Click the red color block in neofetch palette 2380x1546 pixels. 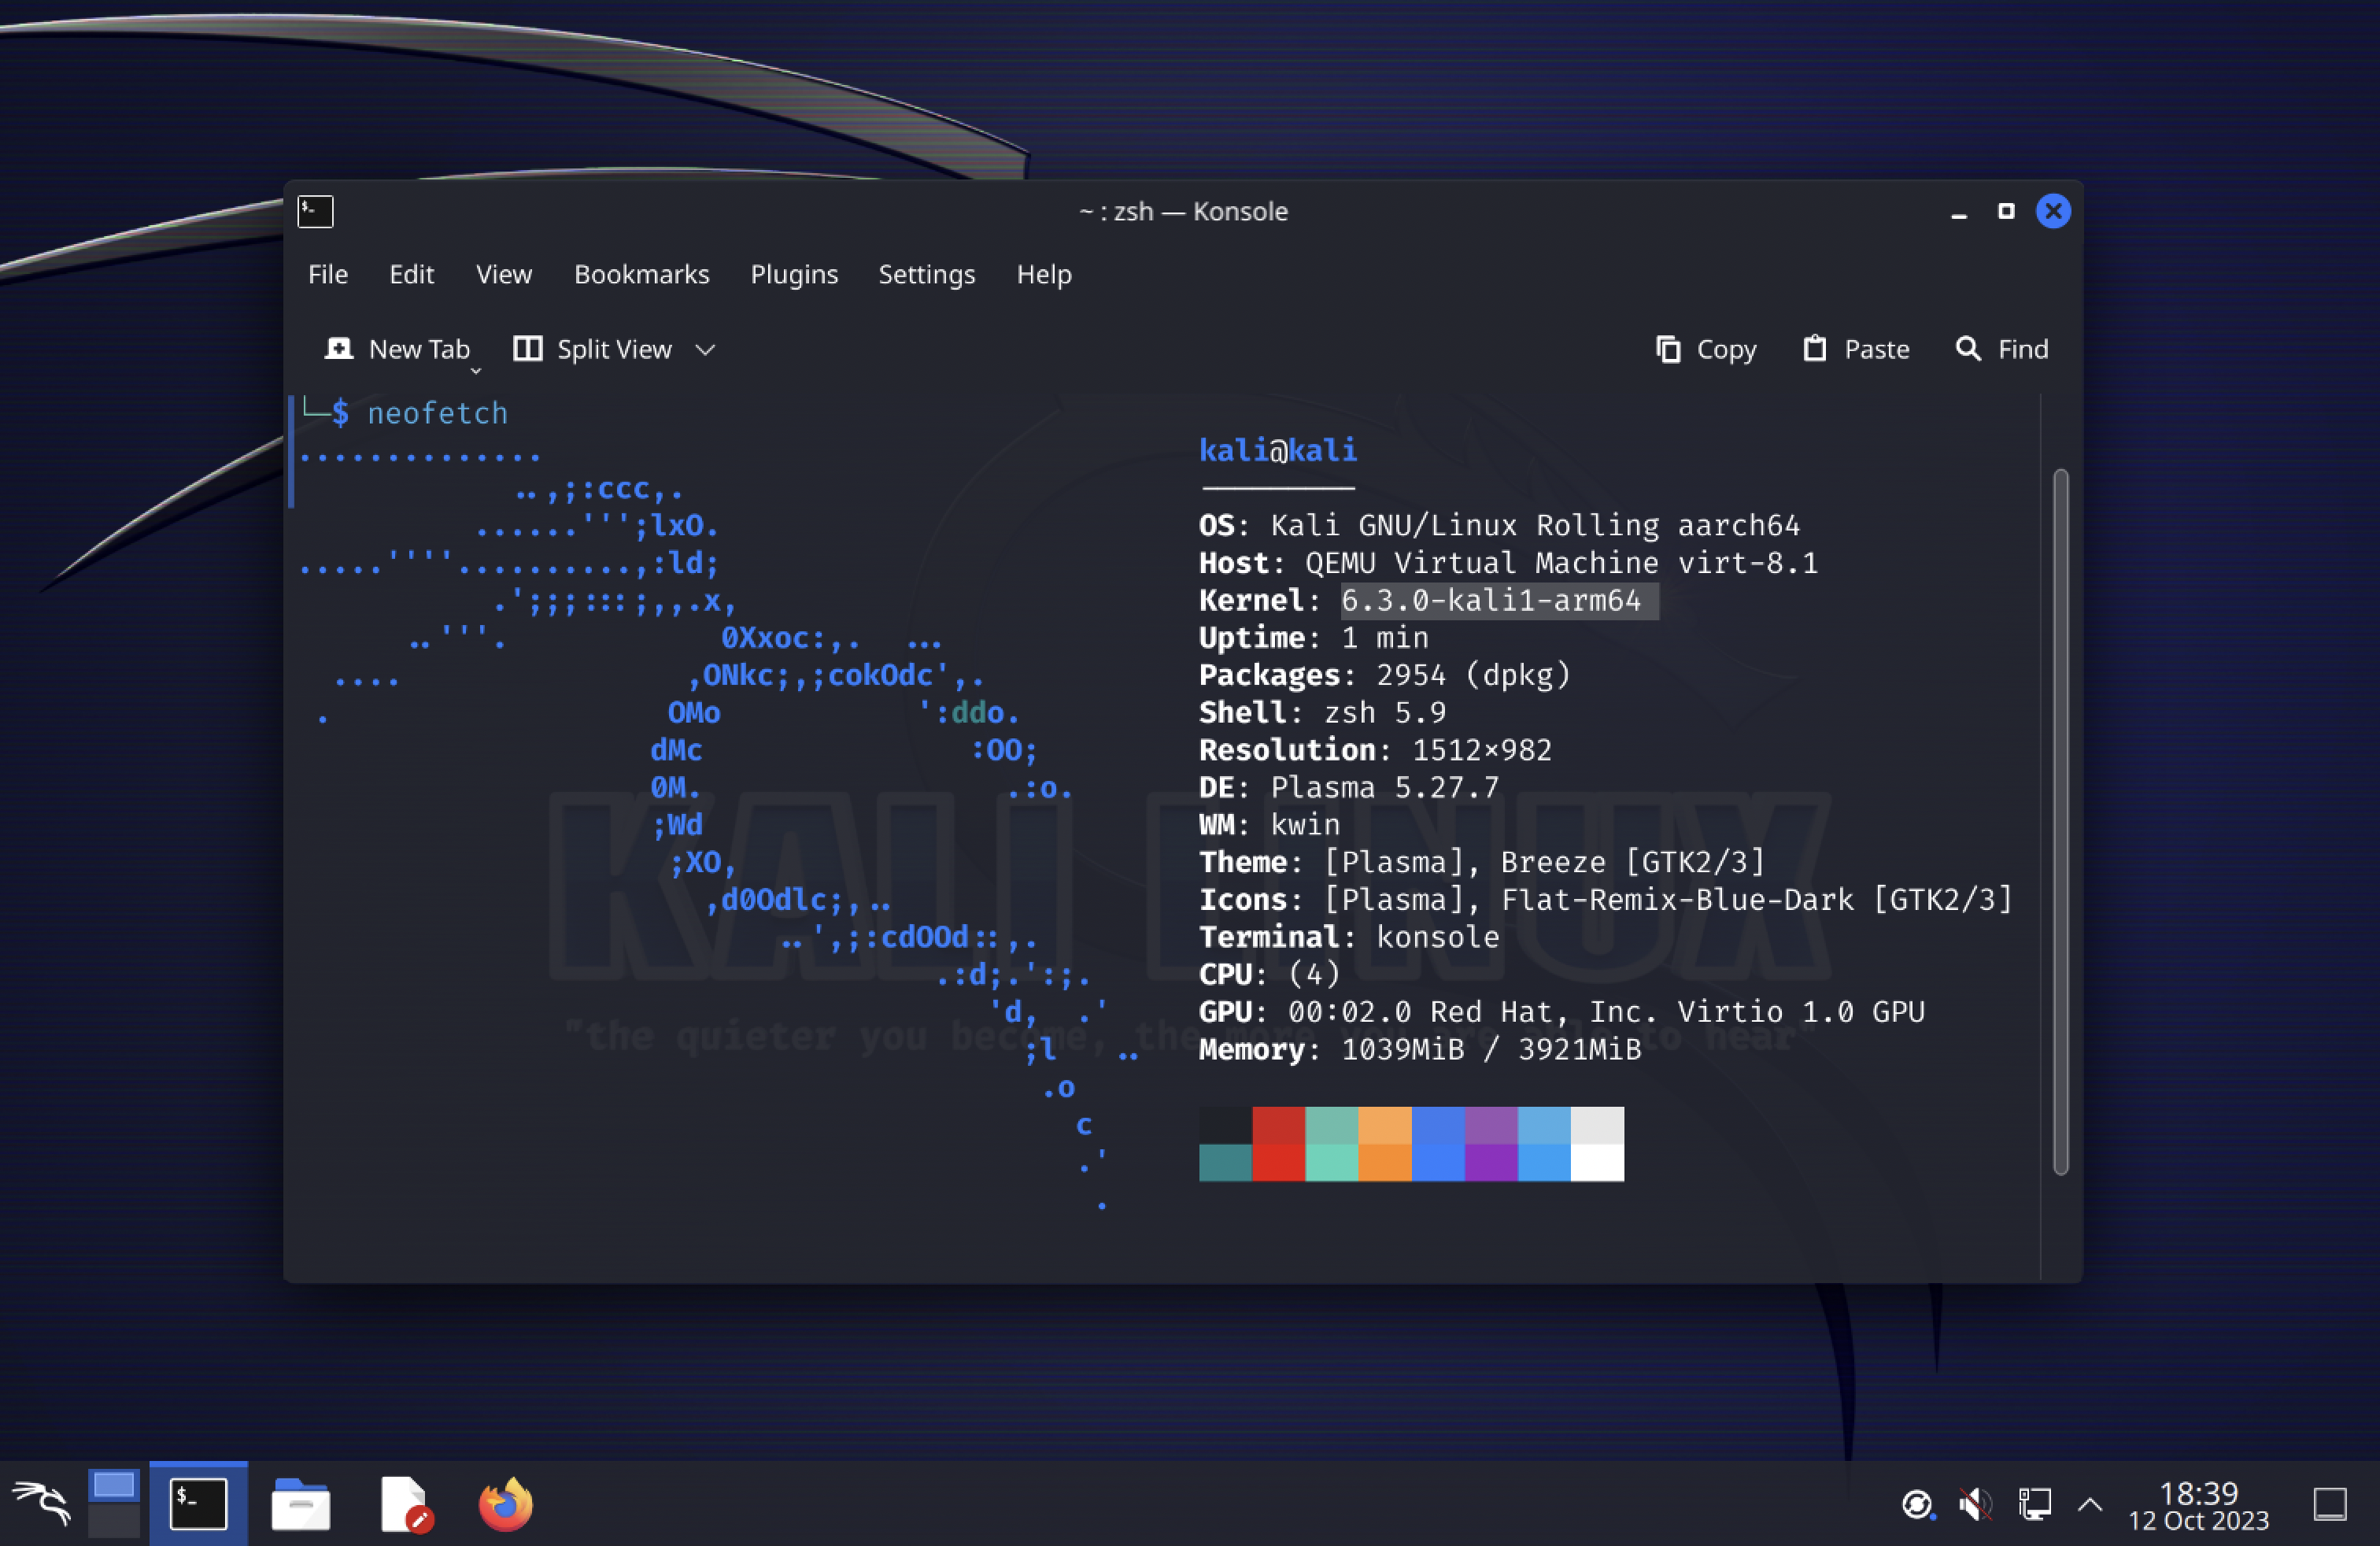click(1278, 1144)
